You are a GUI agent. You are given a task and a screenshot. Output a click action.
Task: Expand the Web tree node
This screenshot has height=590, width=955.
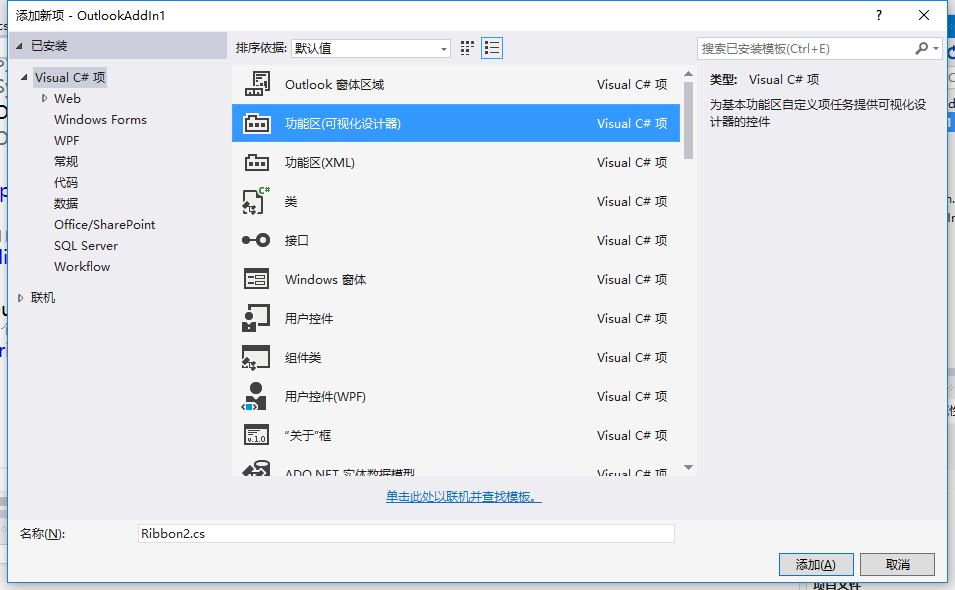[44, 98]
